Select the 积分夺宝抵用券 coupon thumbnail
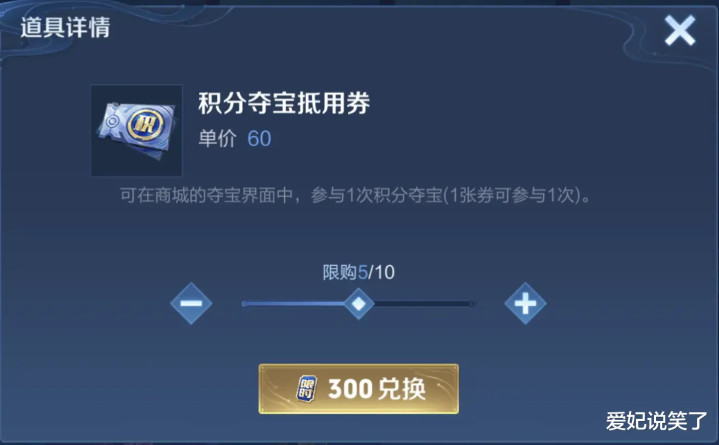This screenshot has width=719, height=445. 137,130
